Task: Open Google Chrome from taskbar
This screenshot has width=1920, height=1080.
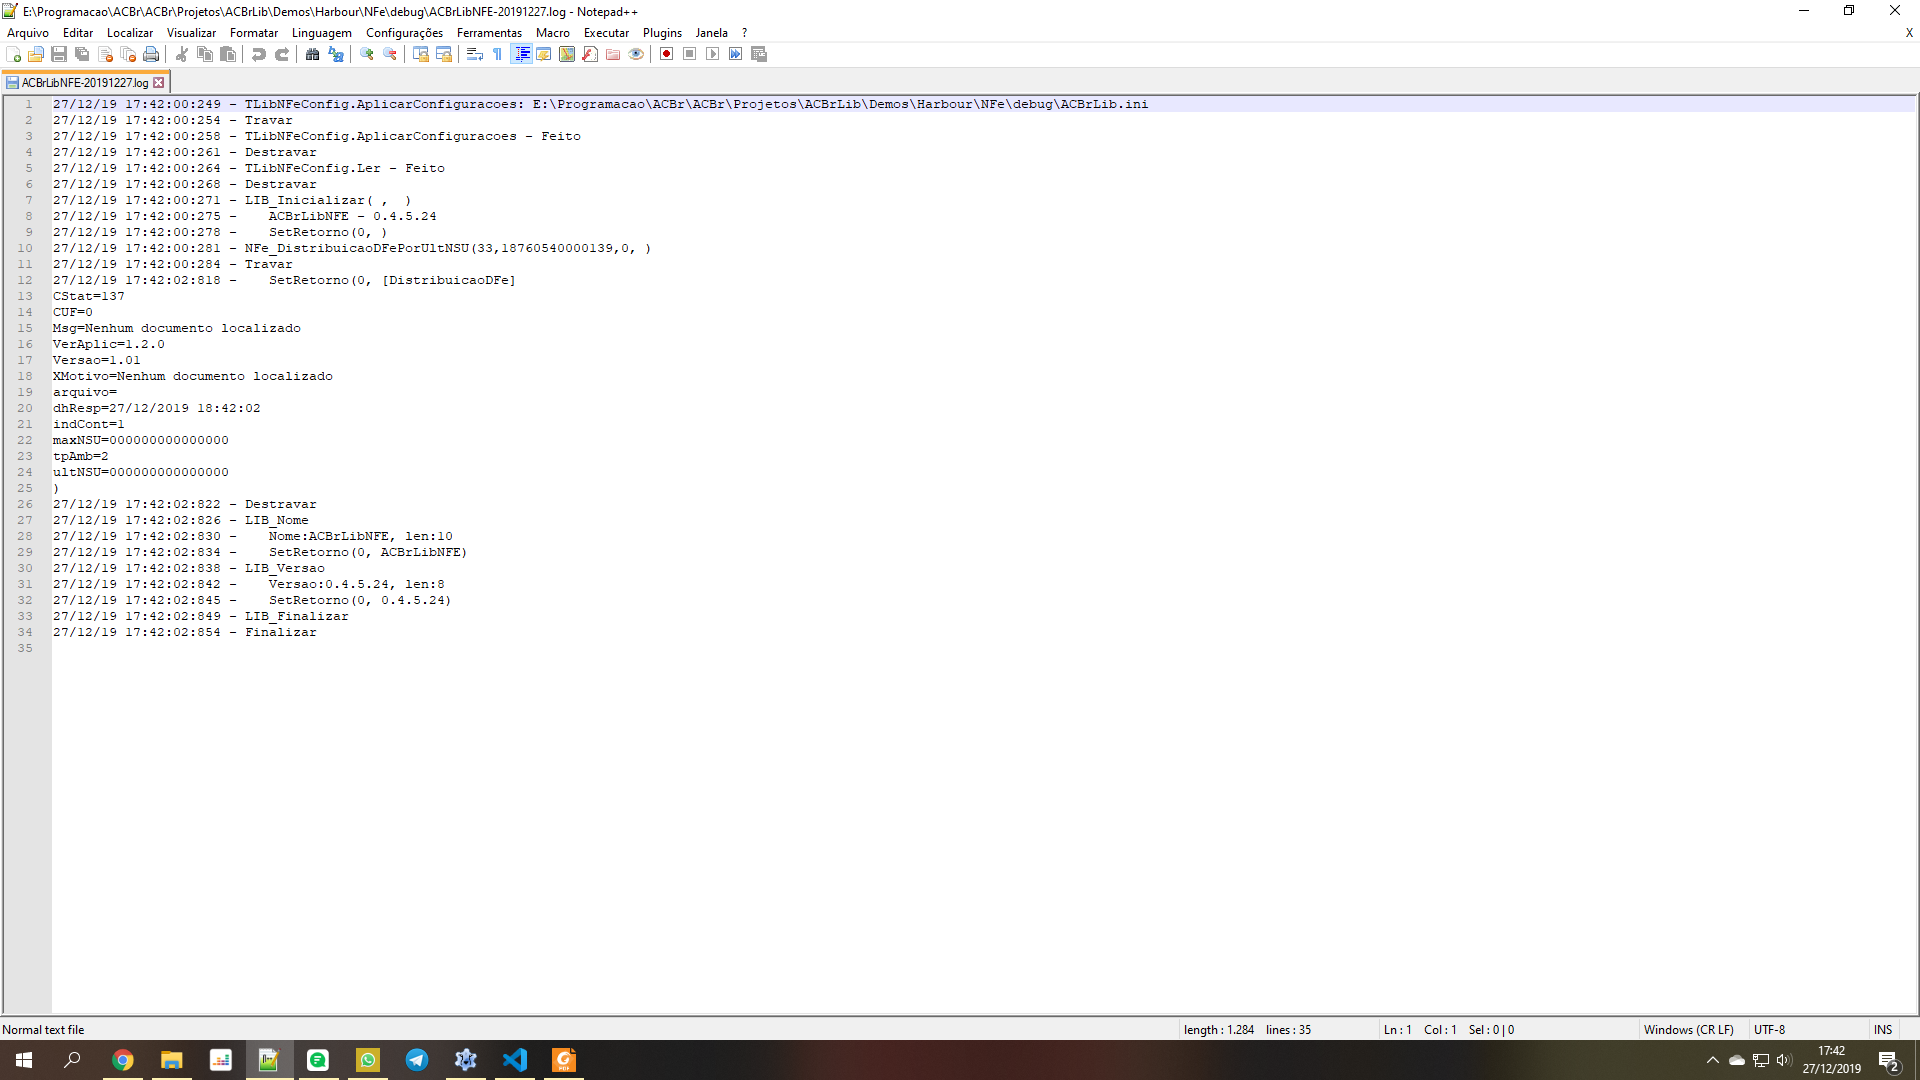Action: pyautogui.click(x=123, y=1060)
